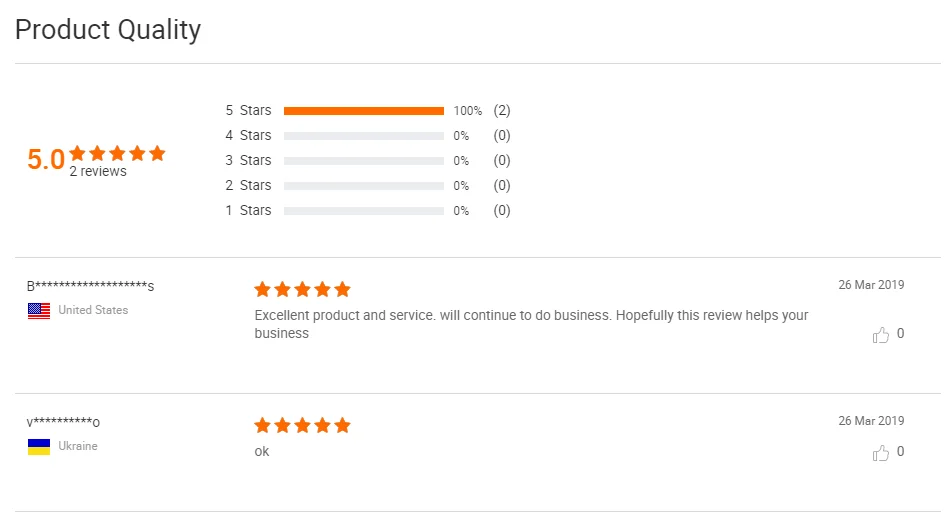The image size is (950, 513).
Task: Click the '2 reviews' count text
Action: point(98,172)
